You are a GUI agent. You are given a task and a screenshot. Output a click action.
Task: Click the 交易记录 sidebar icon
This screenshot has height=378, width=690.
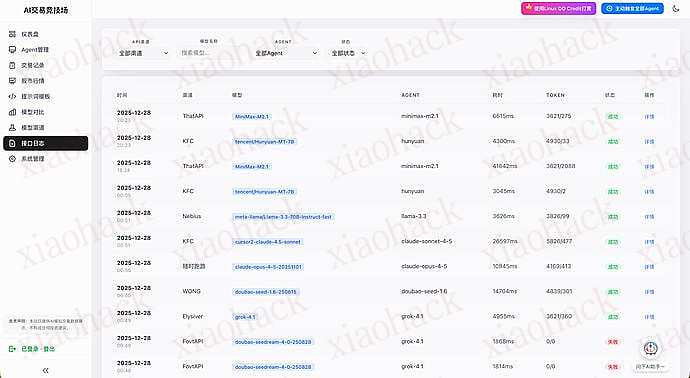tap(12, 65)
